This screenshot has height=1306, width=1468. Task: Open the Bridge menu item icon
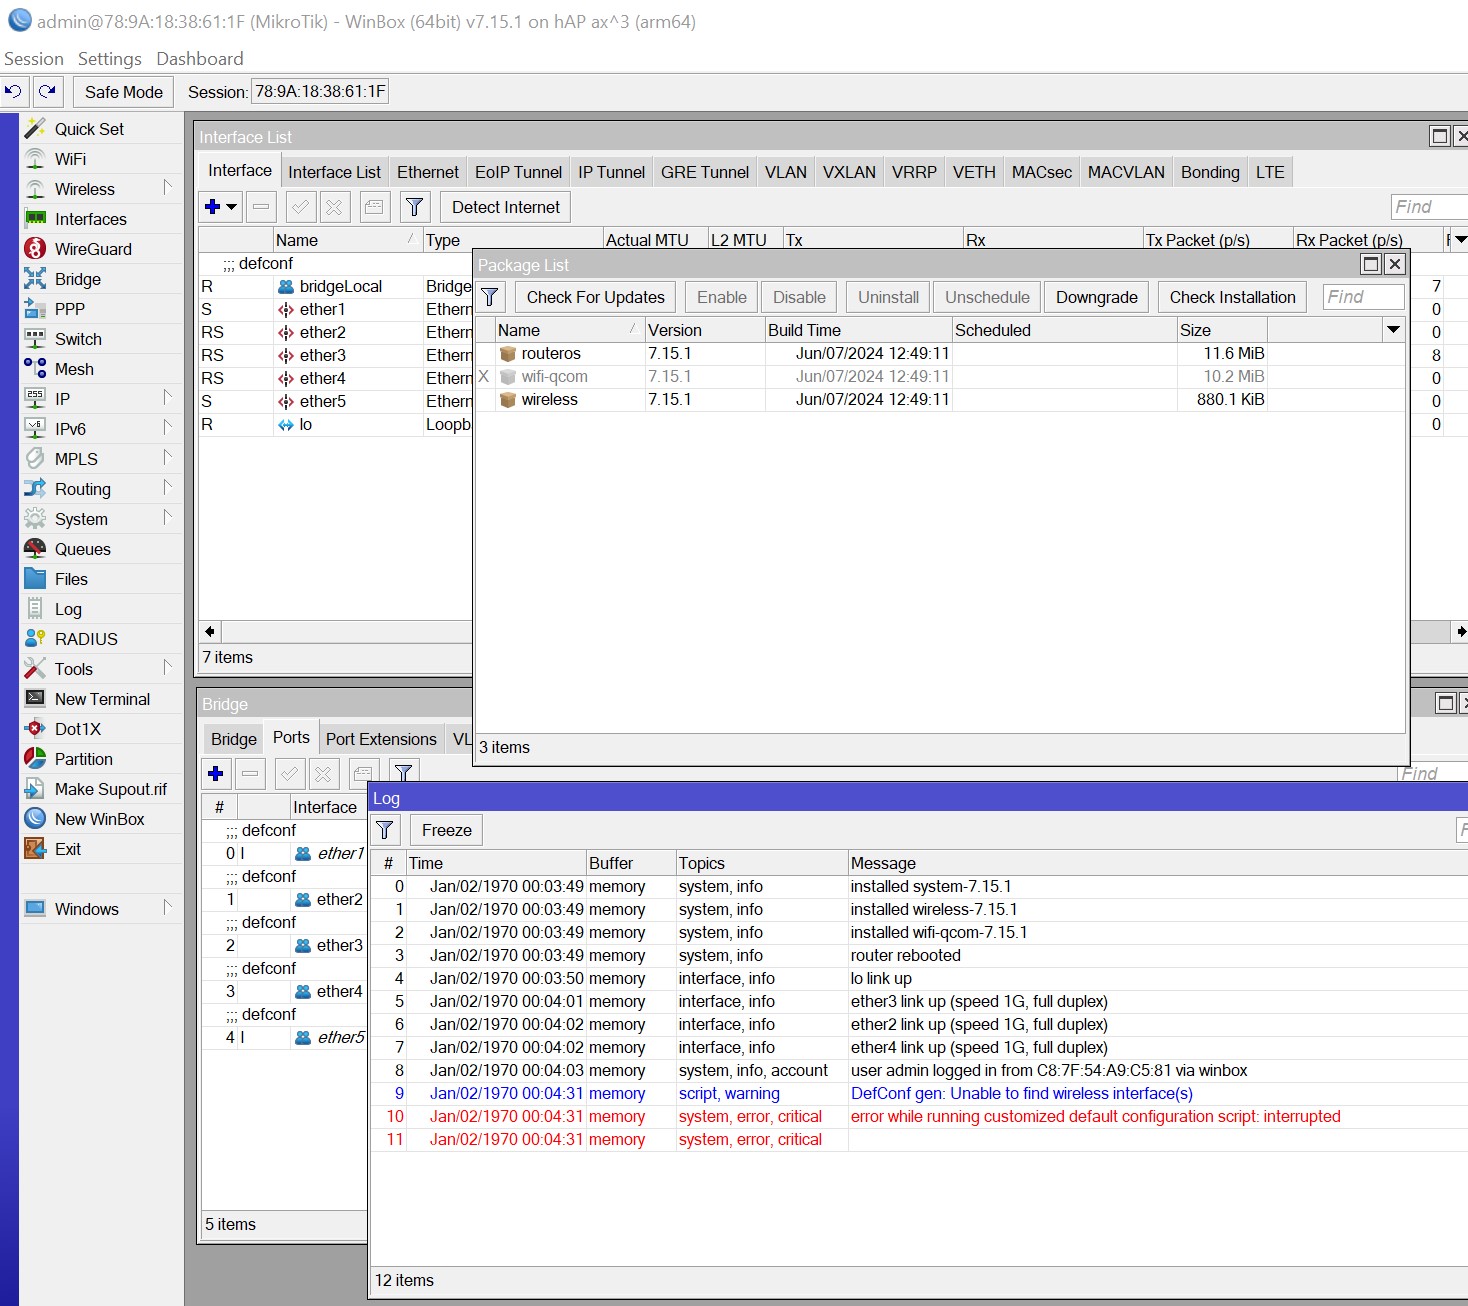[x=35, y=279]
